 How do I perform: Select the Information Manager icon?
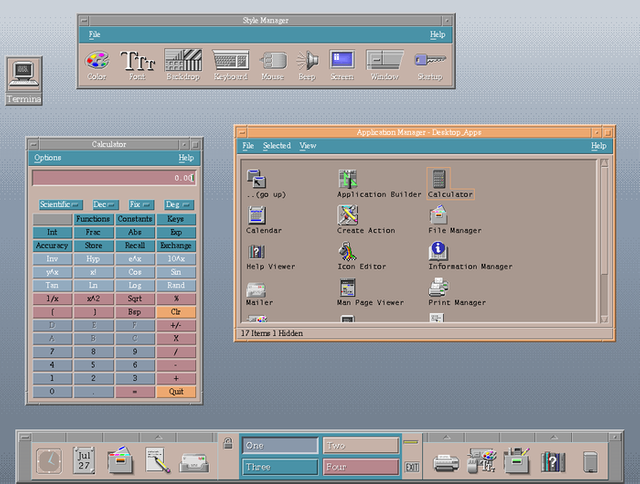[x=439, y=251]
